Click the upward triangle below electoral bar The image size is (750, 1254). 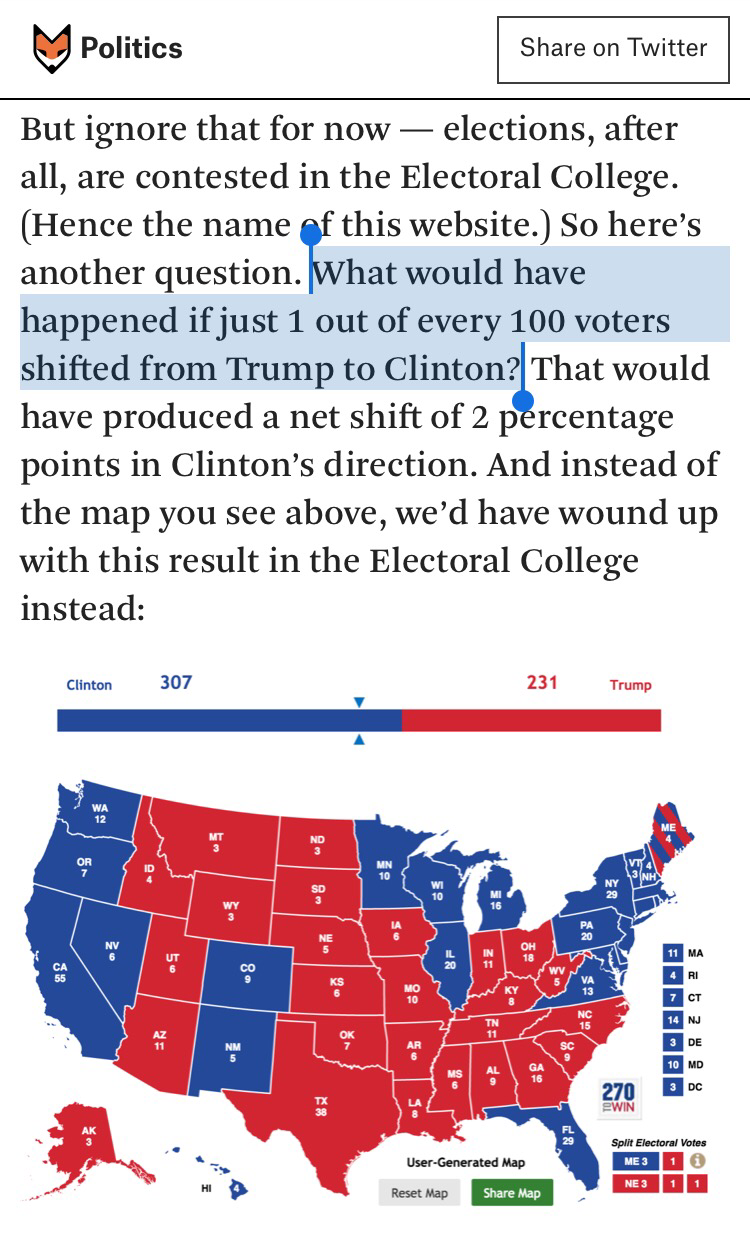358,739
